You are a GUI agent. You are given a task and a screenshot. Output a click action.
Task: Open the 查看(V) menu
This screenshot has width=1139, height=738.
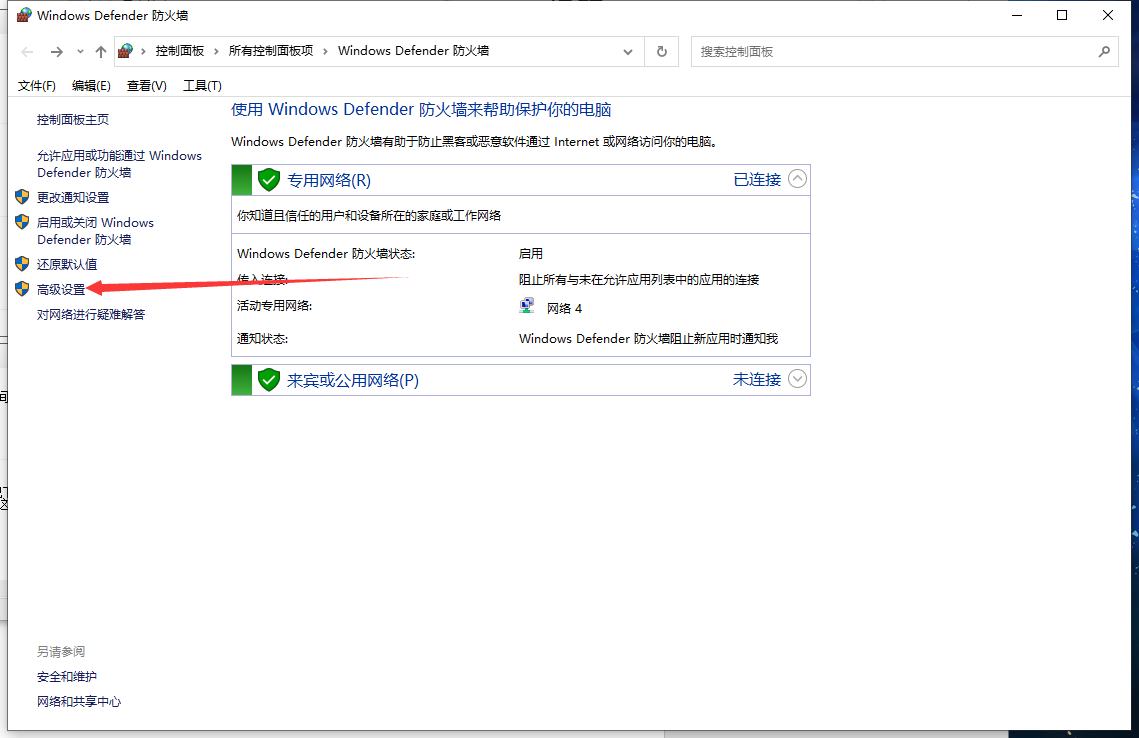click(x=146, y=85)
